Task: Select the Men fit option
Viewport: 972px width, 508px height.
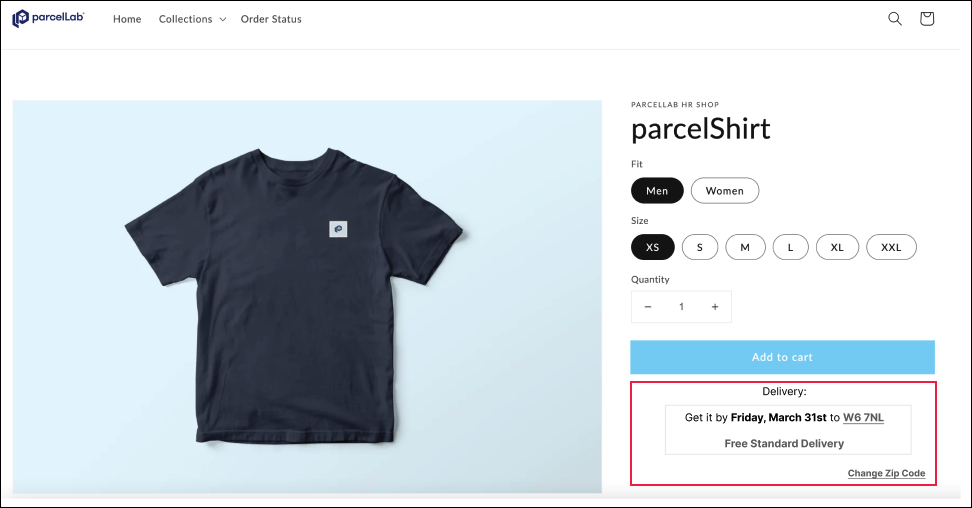Action: [x=657, y=190]
